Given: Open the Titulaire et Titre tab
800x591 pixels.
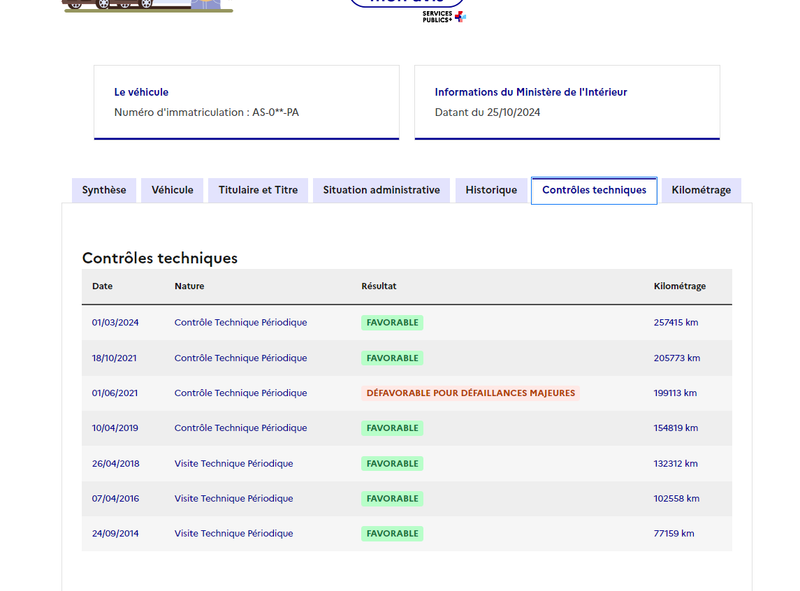Looking at the screenshot, I should click(258, 190).
